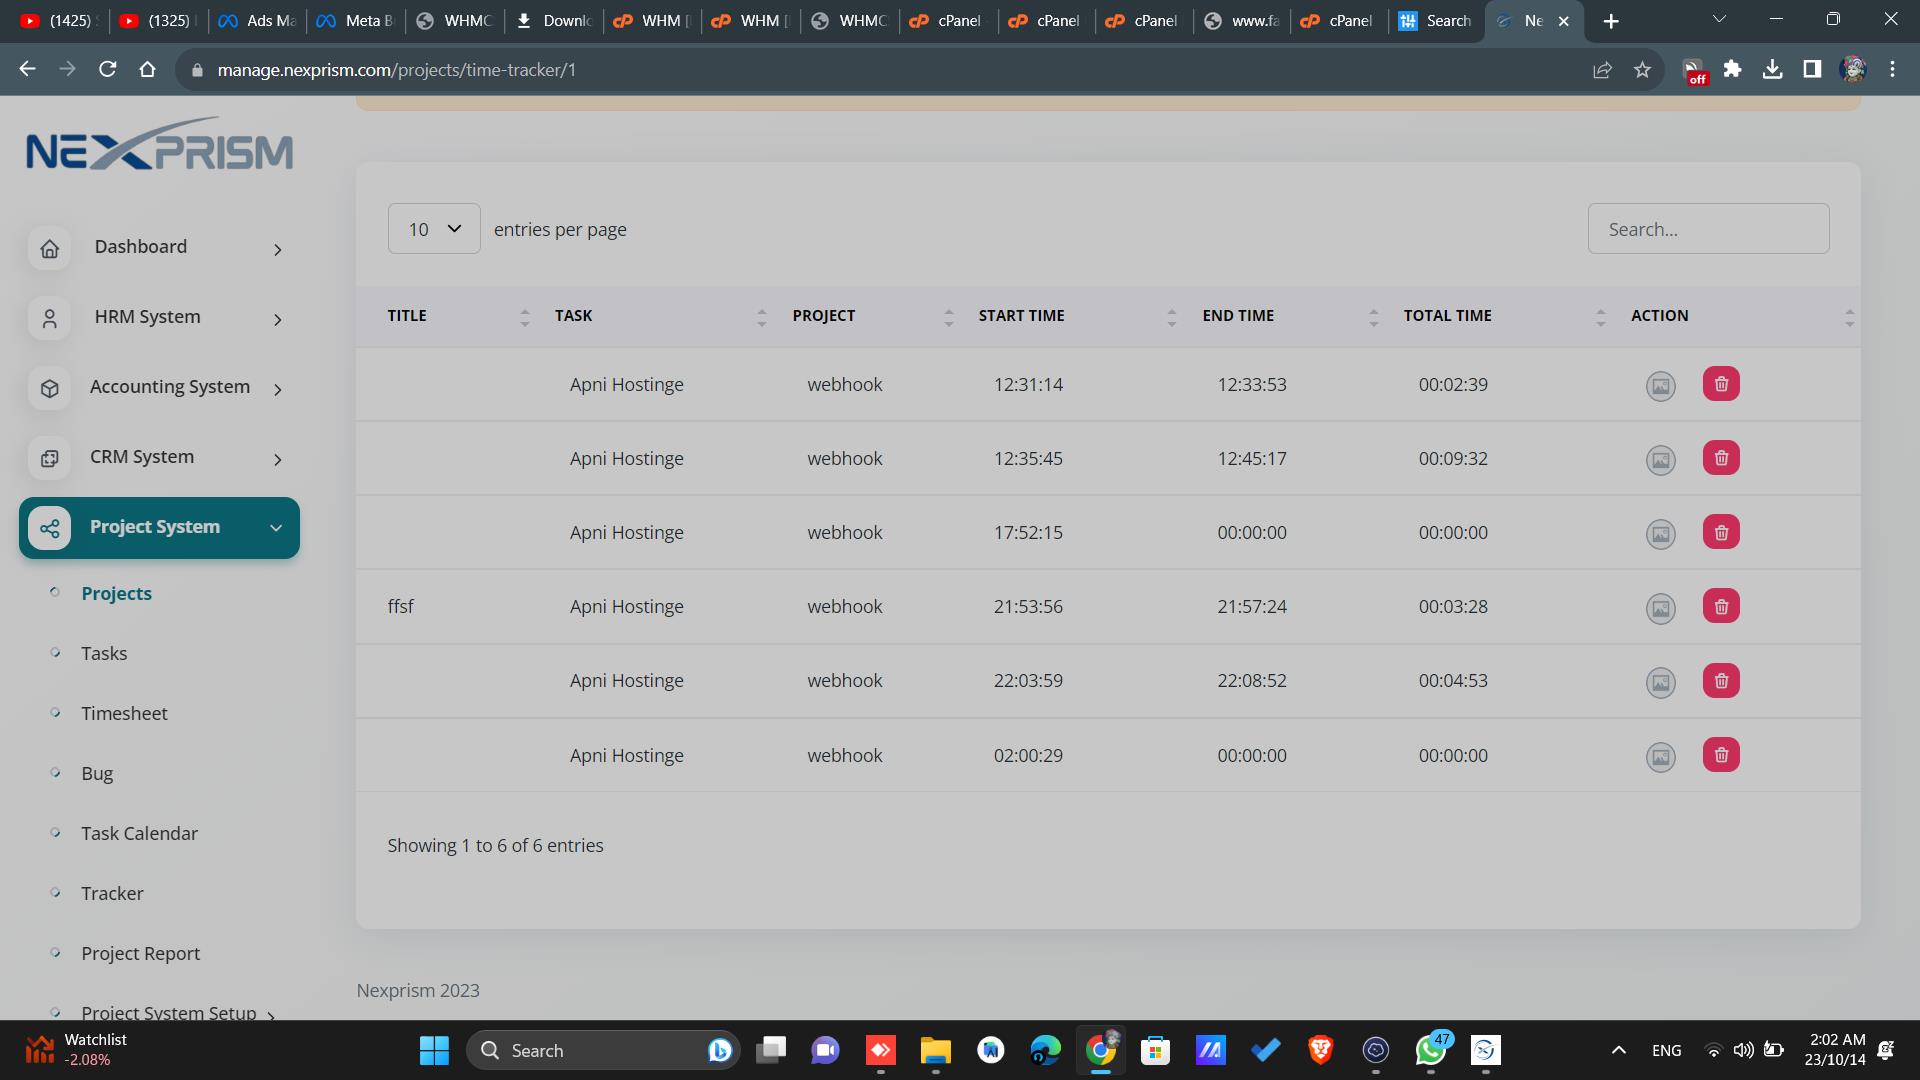The width and height of the screenshot is (1920, 1080).
Task: Click the HRM System person icon
Action: click(x=50, y=318)
